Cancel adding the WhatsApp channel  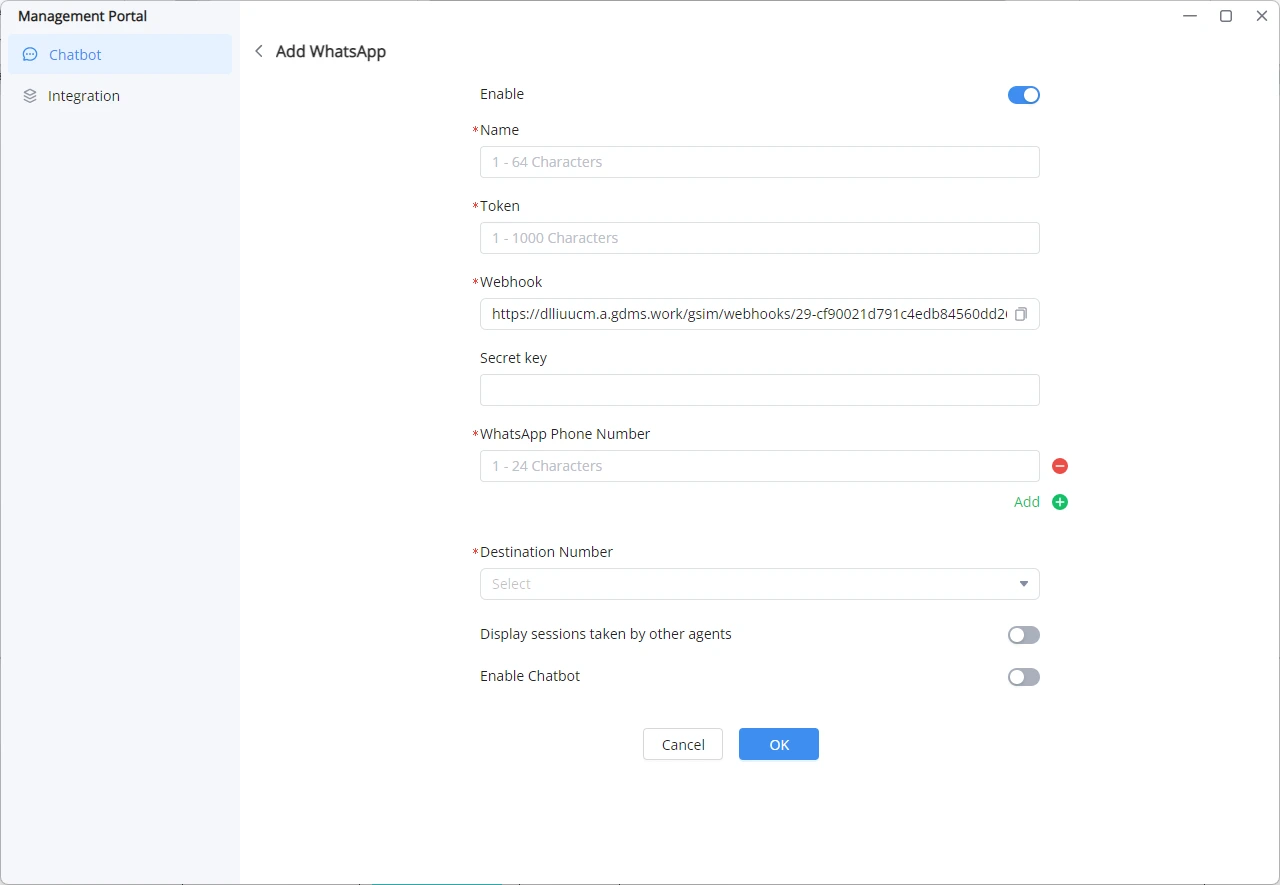point(683,744)
